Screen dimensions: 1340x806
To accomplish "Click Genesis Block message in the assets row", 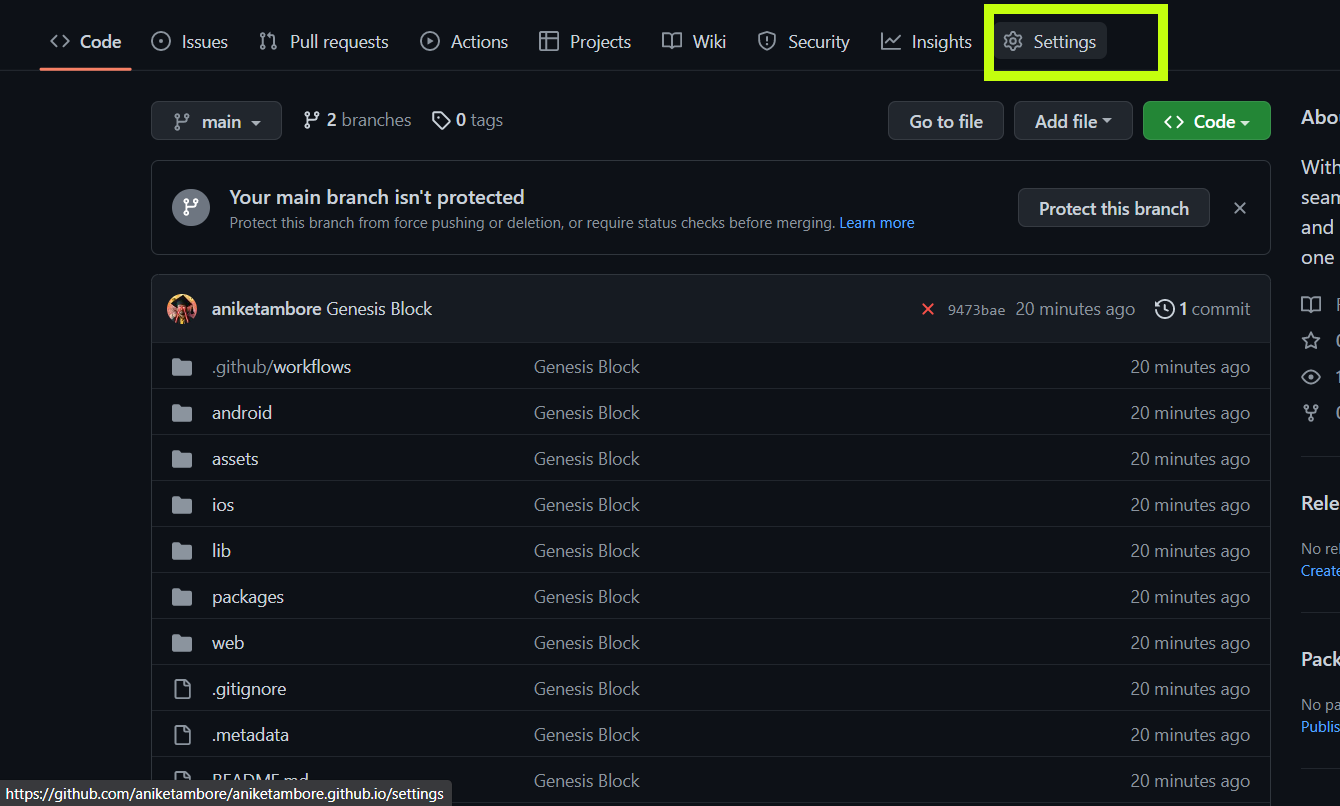I will [x=587, y=459].
